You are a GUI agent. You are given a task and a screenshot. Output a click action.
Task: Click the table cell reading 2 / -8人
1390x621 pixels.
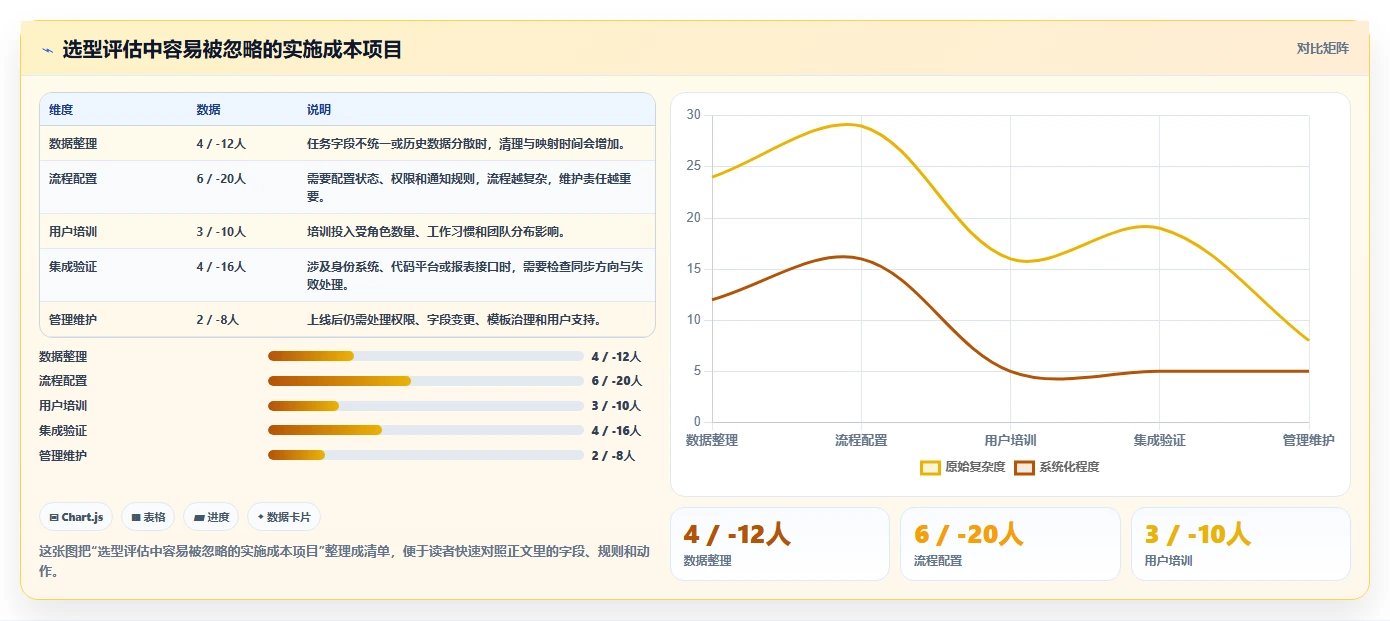pos(218,320)
